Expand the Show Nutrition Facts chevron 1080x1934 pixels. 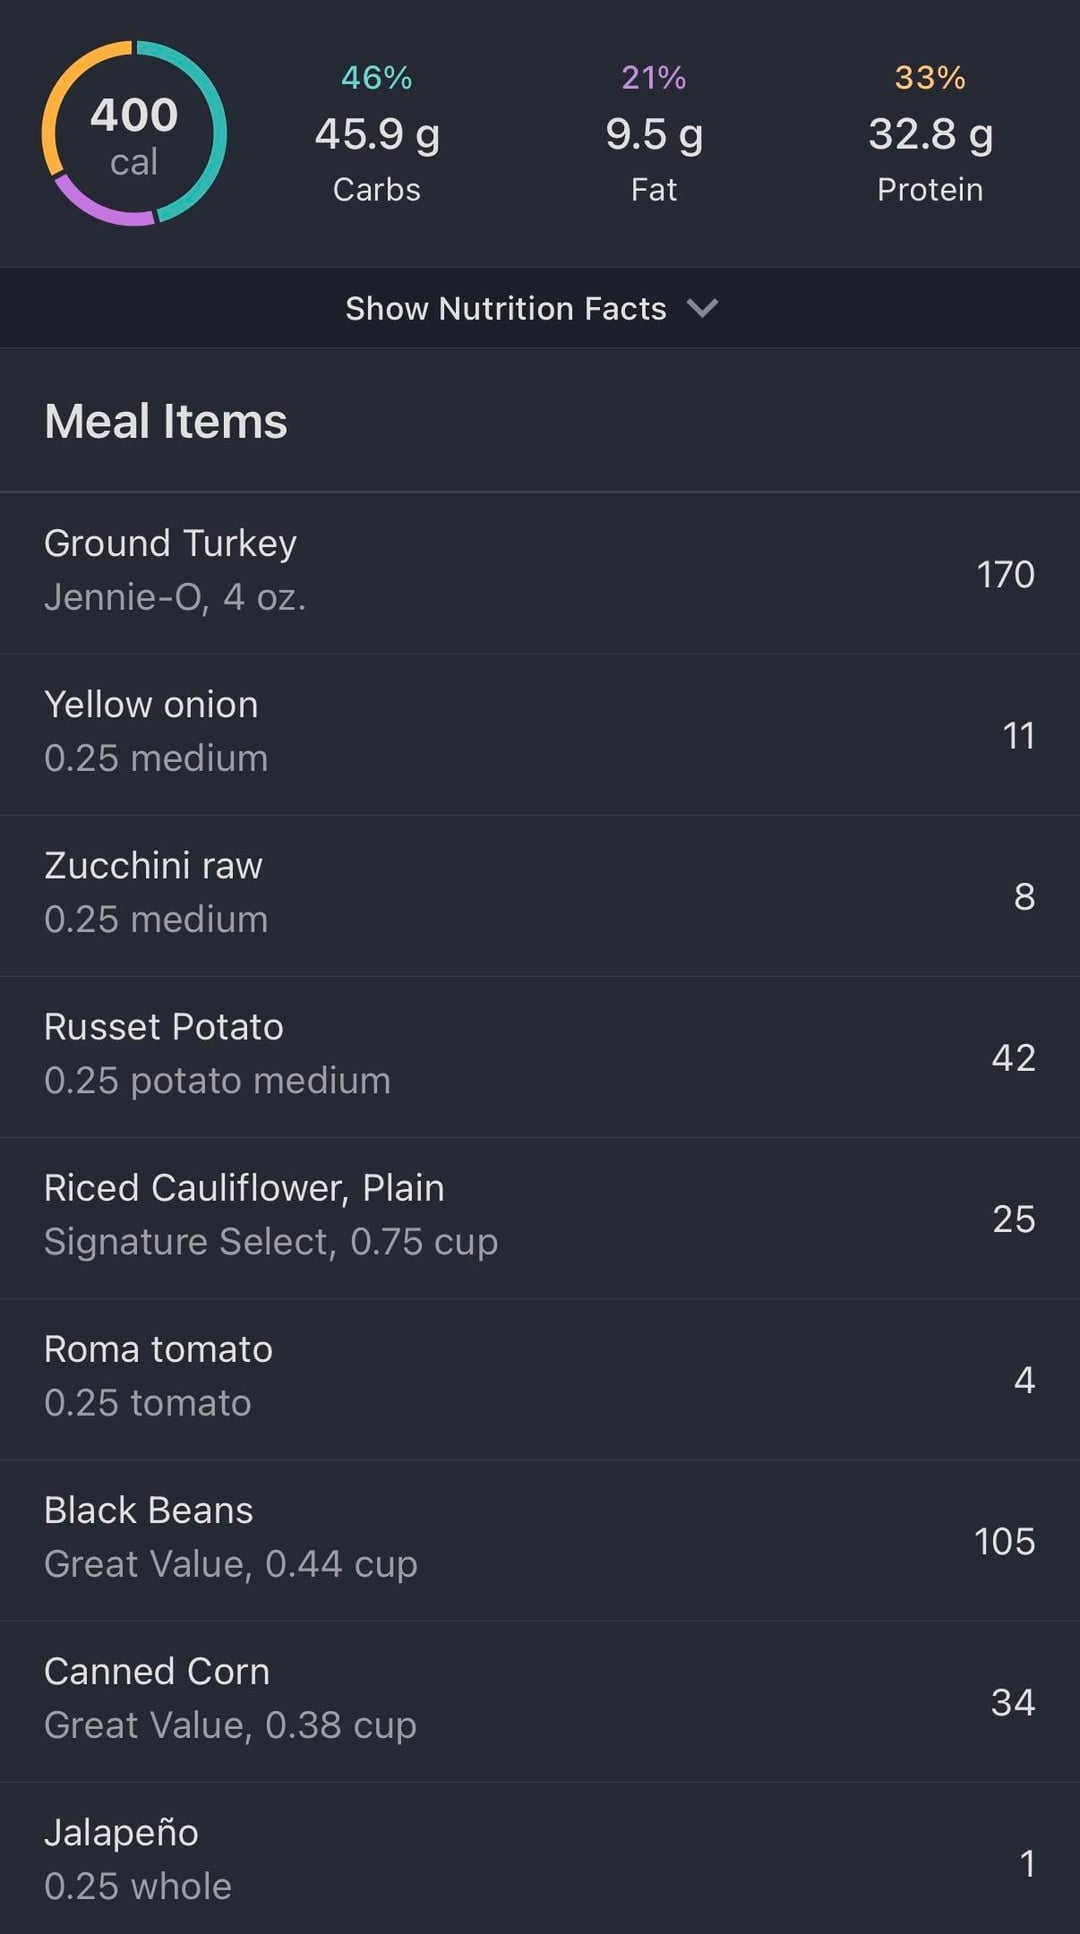(703, 308)
